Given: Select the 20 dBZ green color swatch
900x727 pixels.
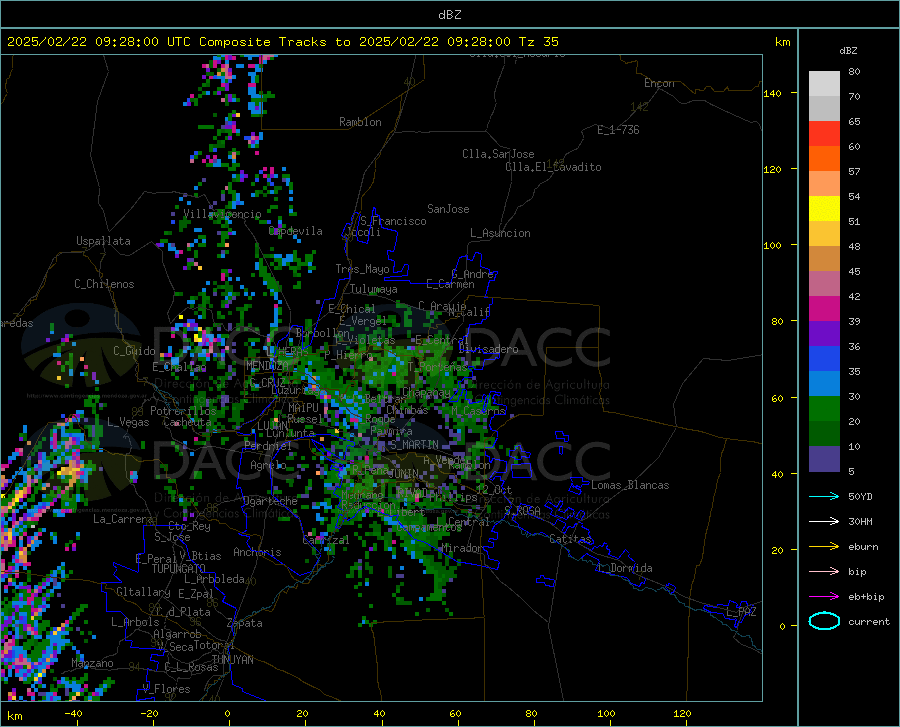Looking at the screenshot, I should tap(824, 409).
